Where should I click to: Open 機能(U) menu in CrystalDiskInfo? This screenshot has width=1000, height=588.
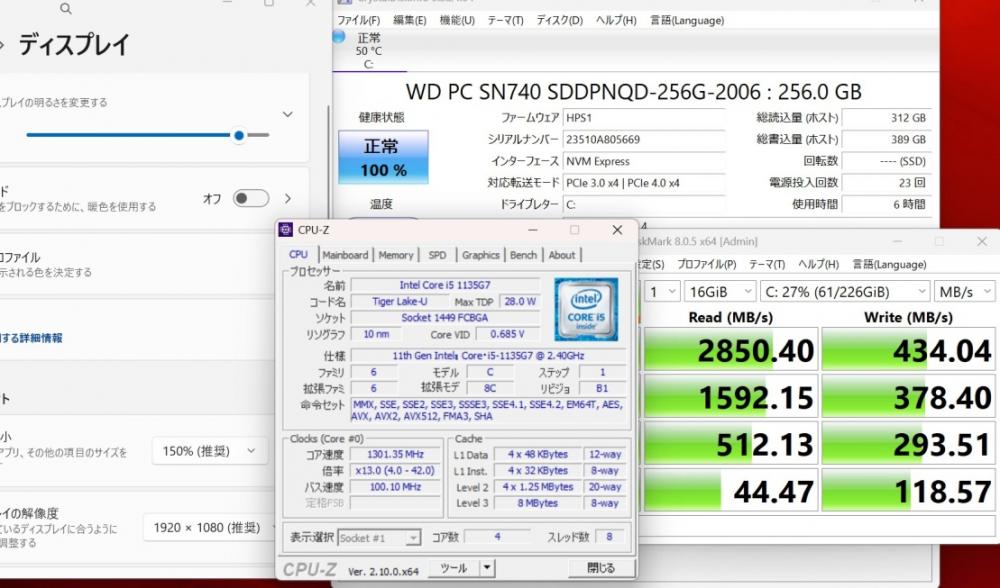(457, 20)
